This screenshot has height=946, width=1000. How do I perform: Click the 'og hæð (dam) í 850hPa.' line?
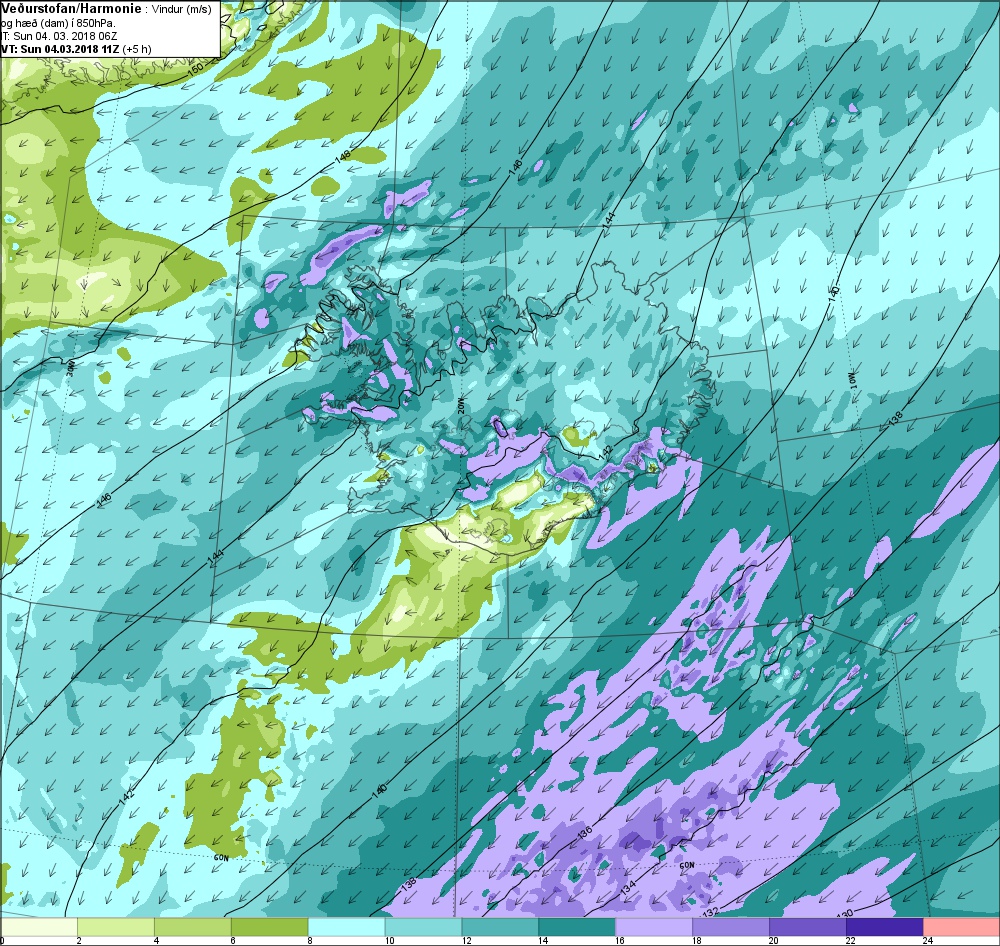pos(58,23)
